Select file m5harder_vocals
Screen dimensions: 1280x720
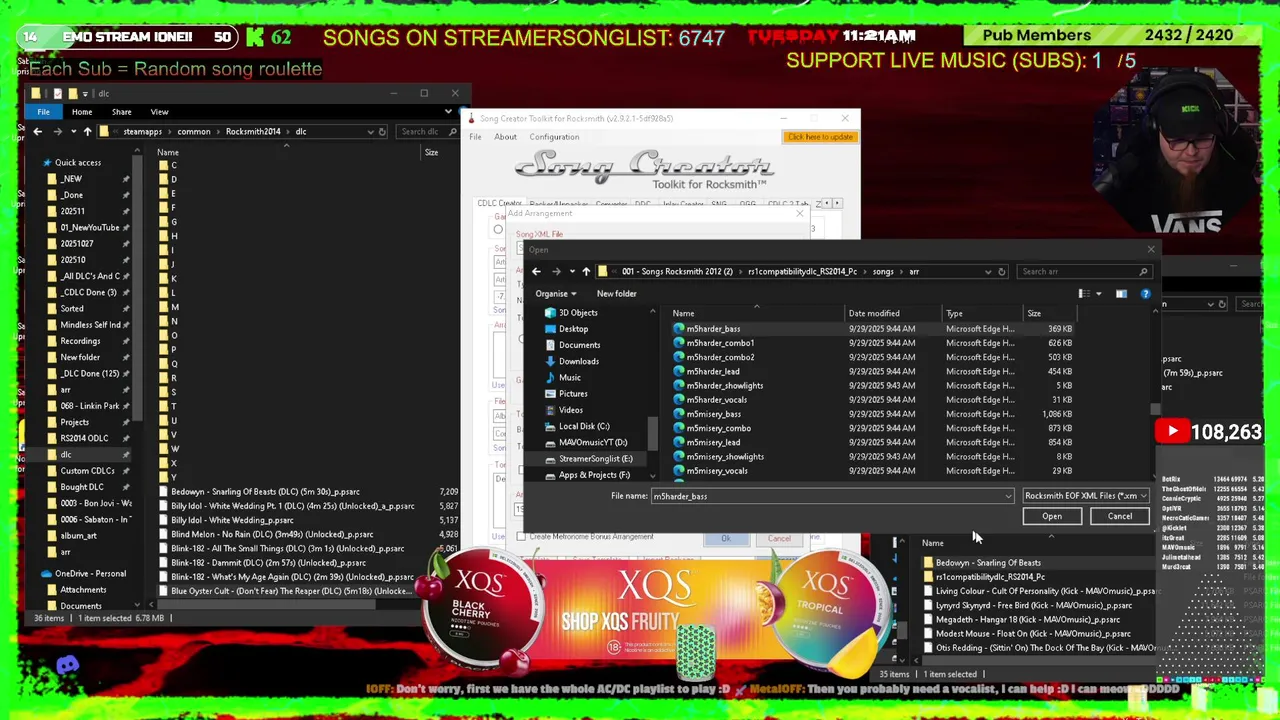[x=716, y=400]
